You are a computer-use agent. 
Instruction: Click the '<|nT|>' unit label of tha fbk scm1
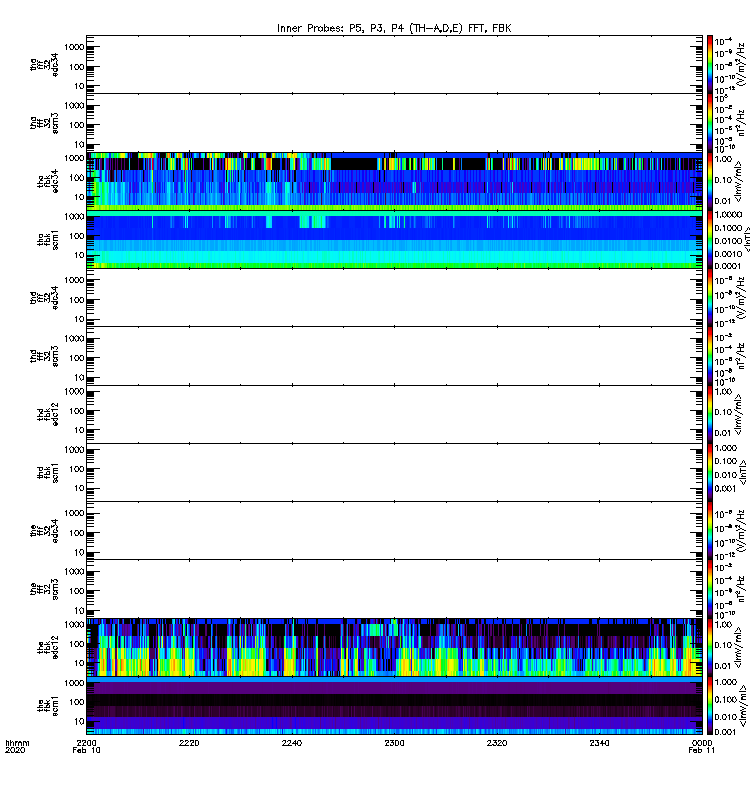[746, 239]
